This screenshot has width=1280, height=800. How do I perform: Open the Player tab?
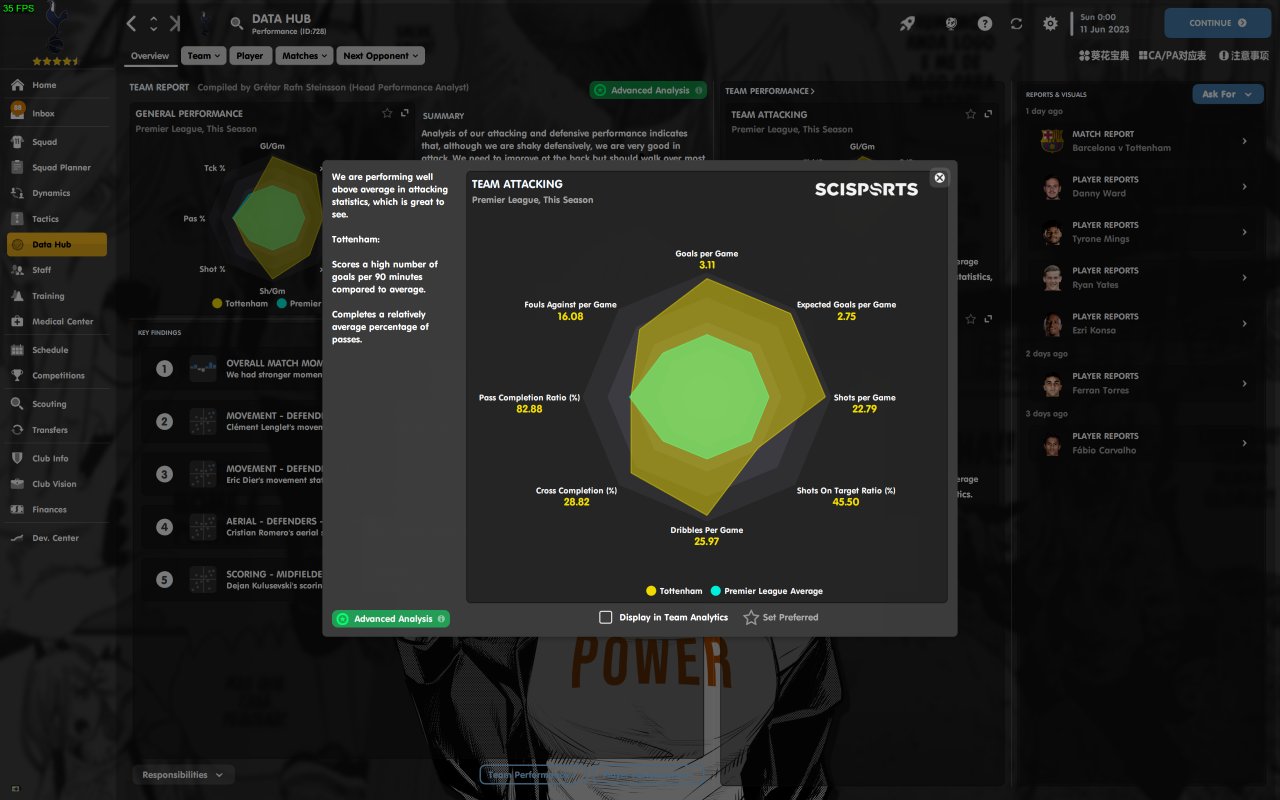250,56
